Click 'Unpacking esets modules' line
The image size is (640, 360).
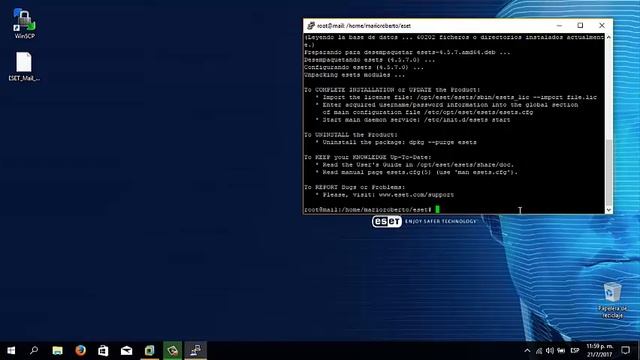354,75
